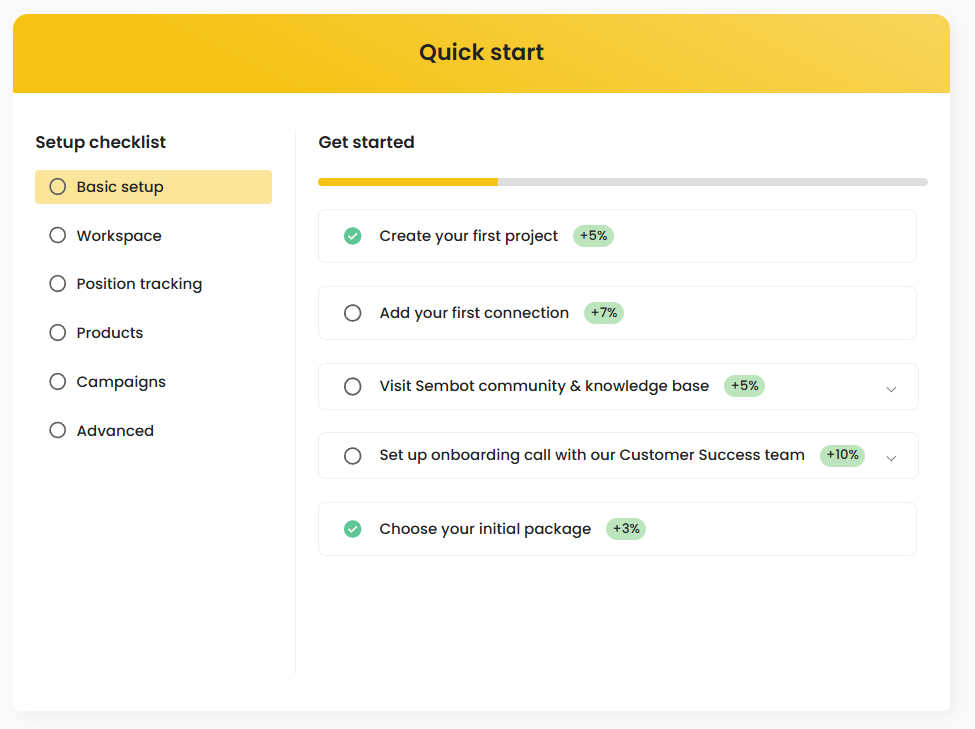Click +5% badge on Sembot community row

(744, 386)
